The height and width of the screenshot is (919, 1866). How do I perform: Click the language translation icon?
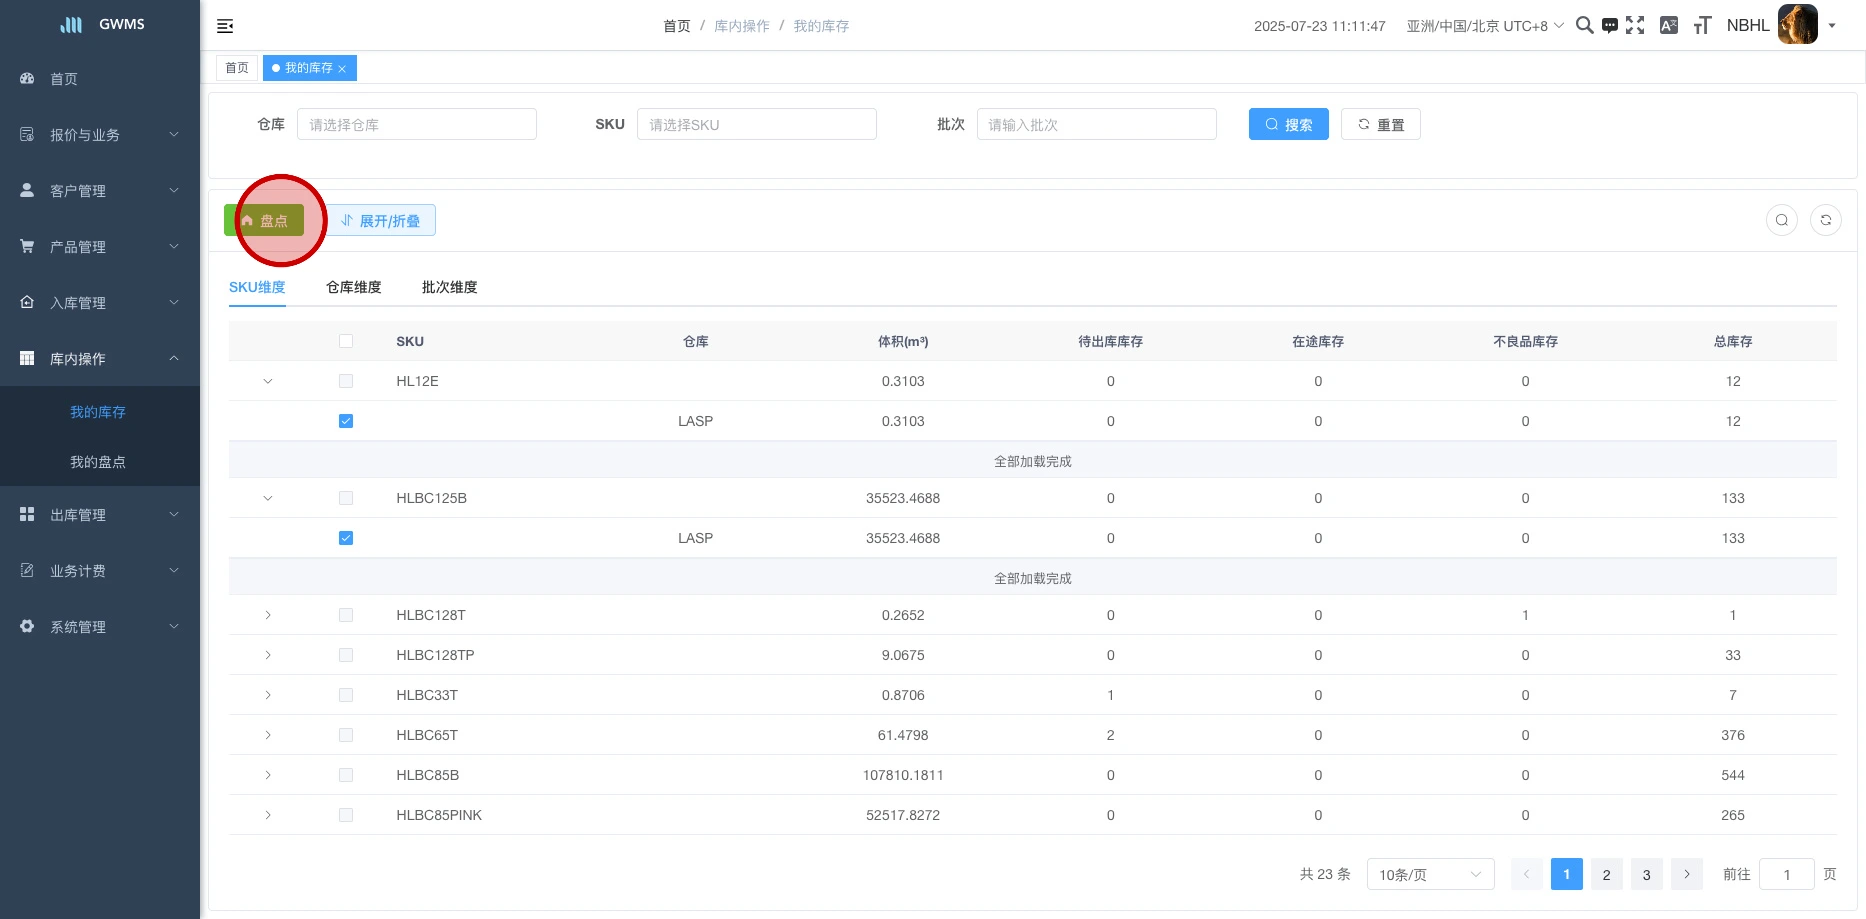coord(1668,26)
